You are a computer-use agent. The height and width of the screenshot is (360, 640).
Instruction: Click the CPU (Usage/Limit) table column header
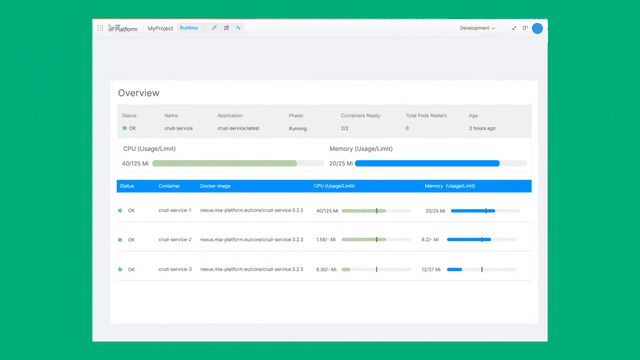click(334, 186)
